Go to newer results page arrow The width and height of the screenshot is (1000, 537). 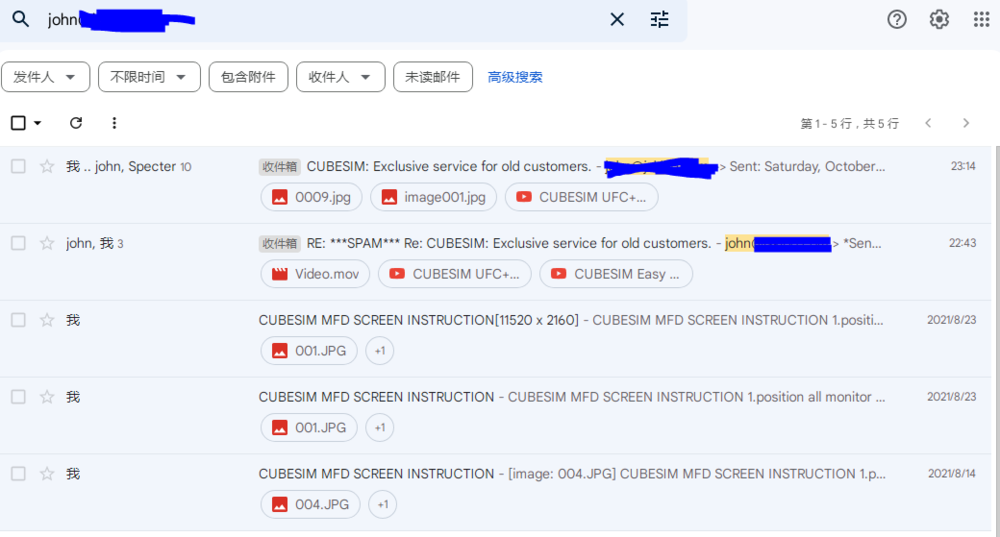(928, 123)
